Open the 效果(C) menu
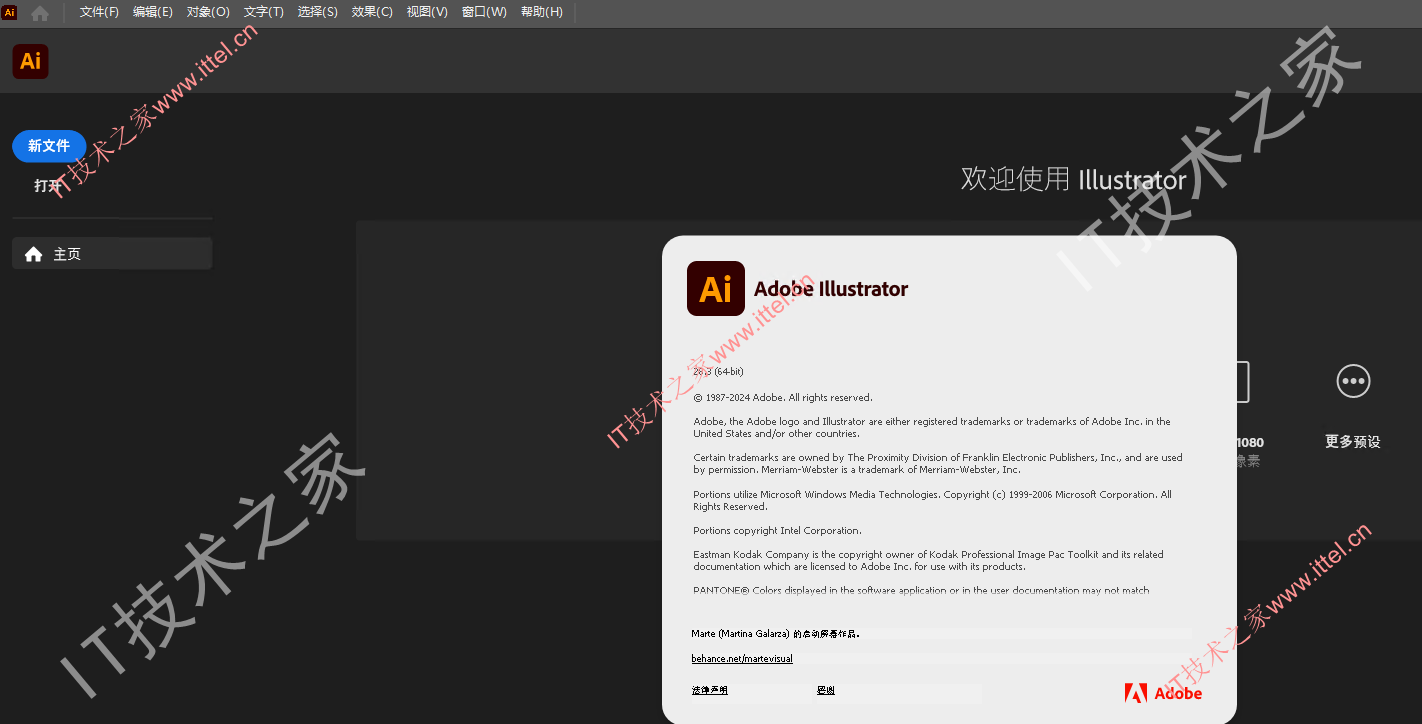The image size is (1422, 724). pos(372,12)
